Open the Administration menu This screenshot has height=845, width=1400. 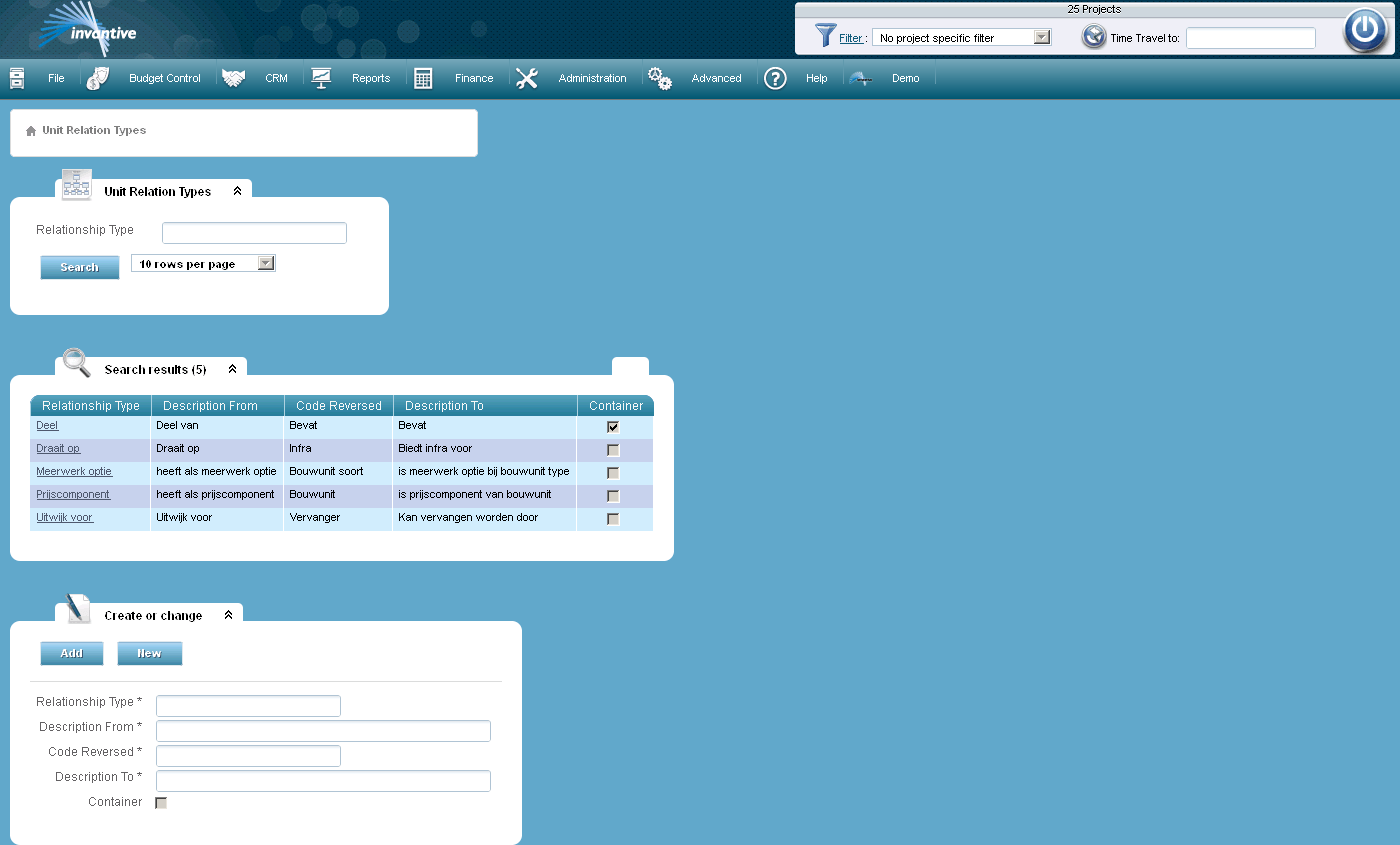click(592, 78)
